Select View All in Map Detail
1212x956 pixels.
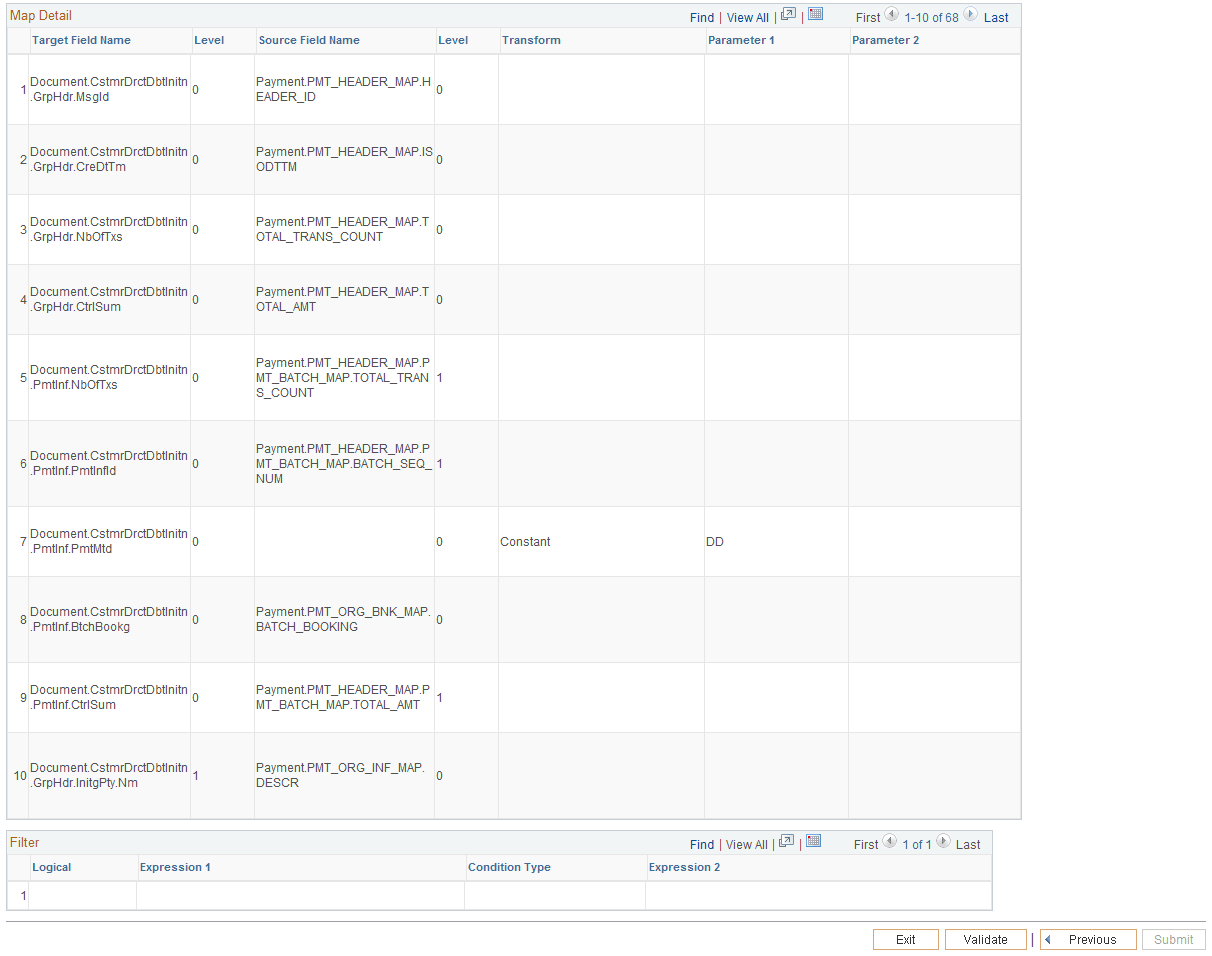pos(747,17)
